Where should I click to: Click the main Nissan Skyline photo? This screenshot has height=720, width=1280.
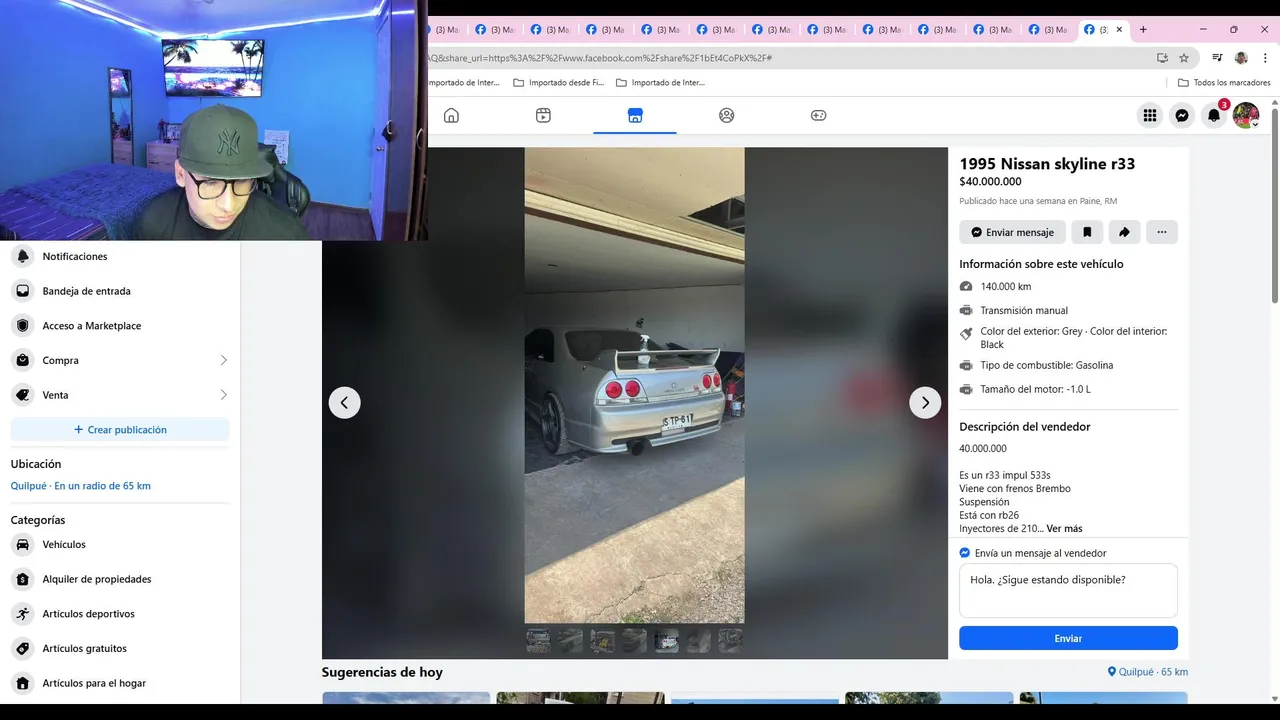634,385
